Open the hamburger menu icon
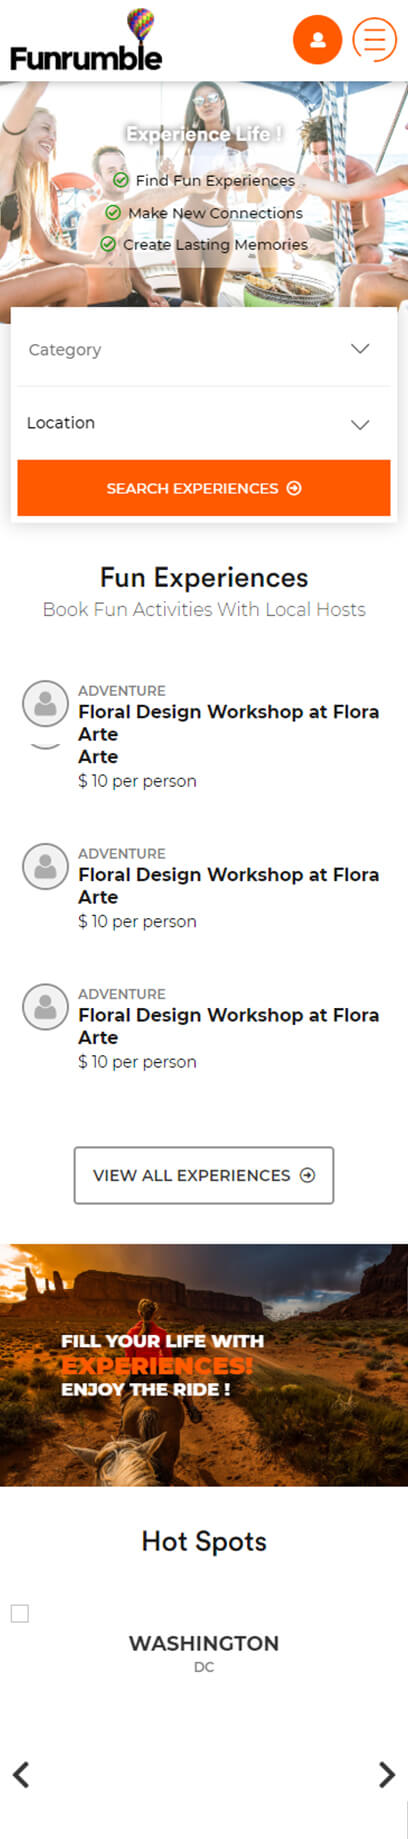Viewport: 408px width, 1839px height. 375,40
